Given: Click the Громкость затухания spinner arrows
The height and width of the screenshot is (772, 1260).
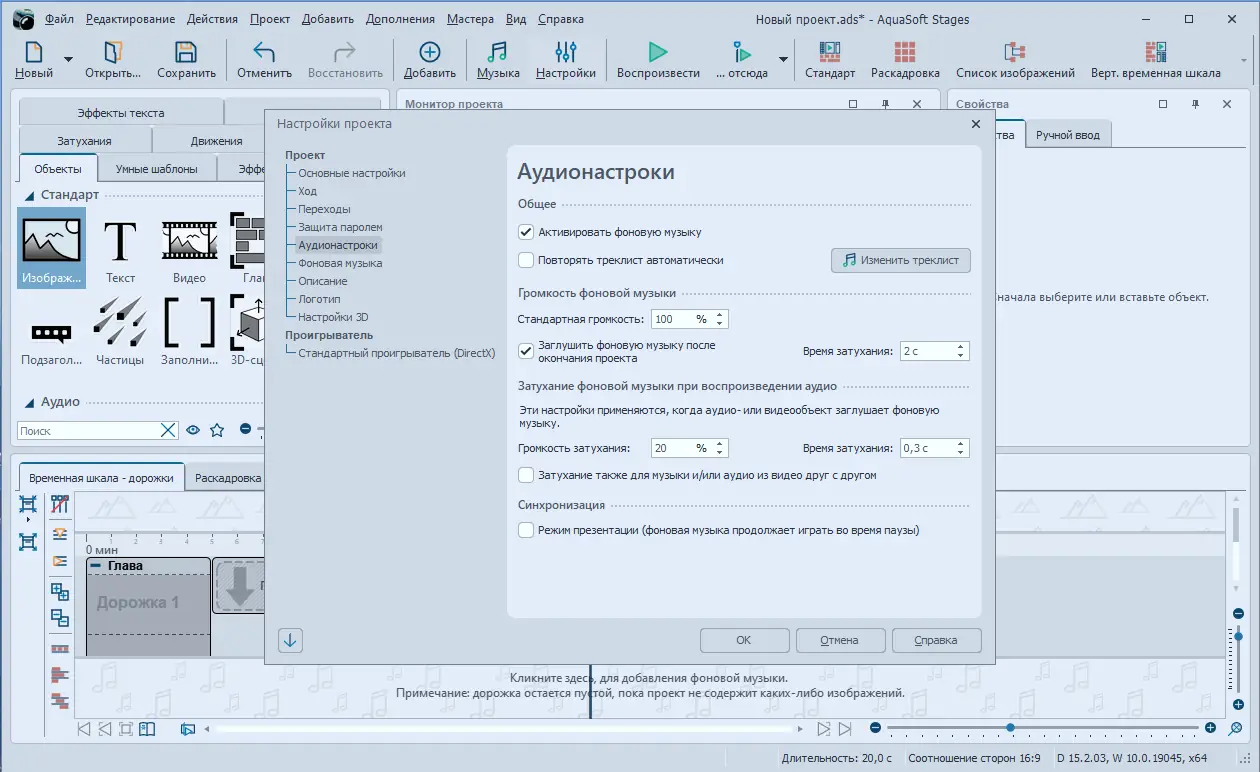Looking at the screenshot, I should pos(721,448).
